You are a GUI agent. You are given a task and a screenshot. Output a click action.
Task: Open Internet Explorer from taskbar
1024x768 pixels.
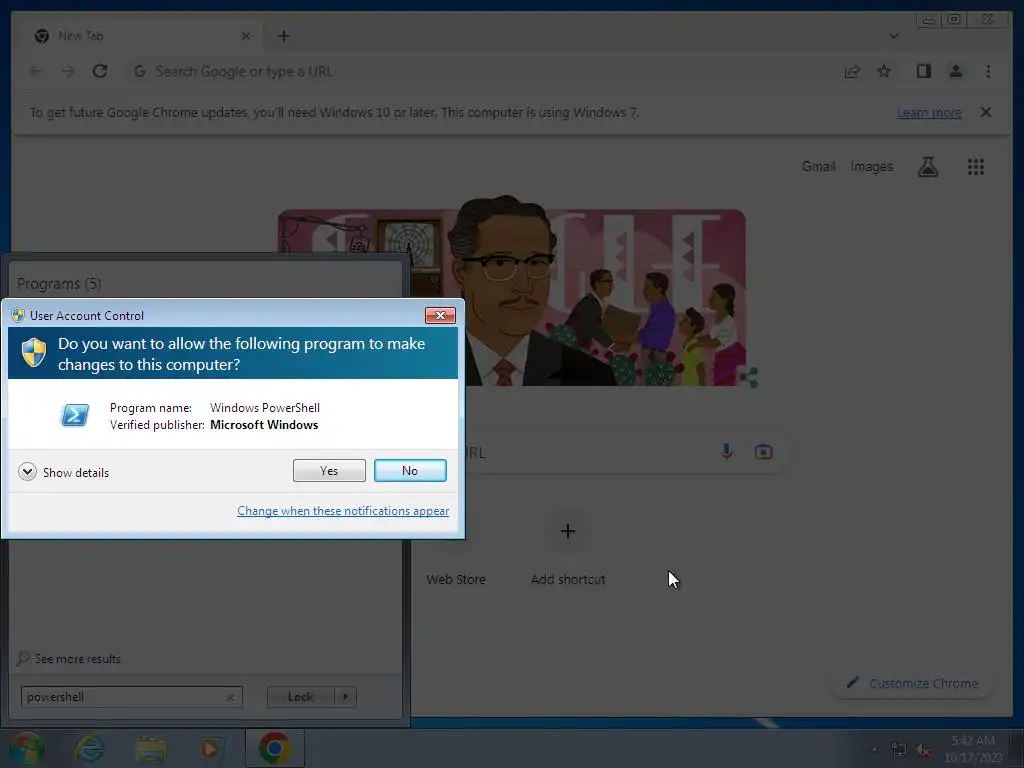tap(89, 748)
